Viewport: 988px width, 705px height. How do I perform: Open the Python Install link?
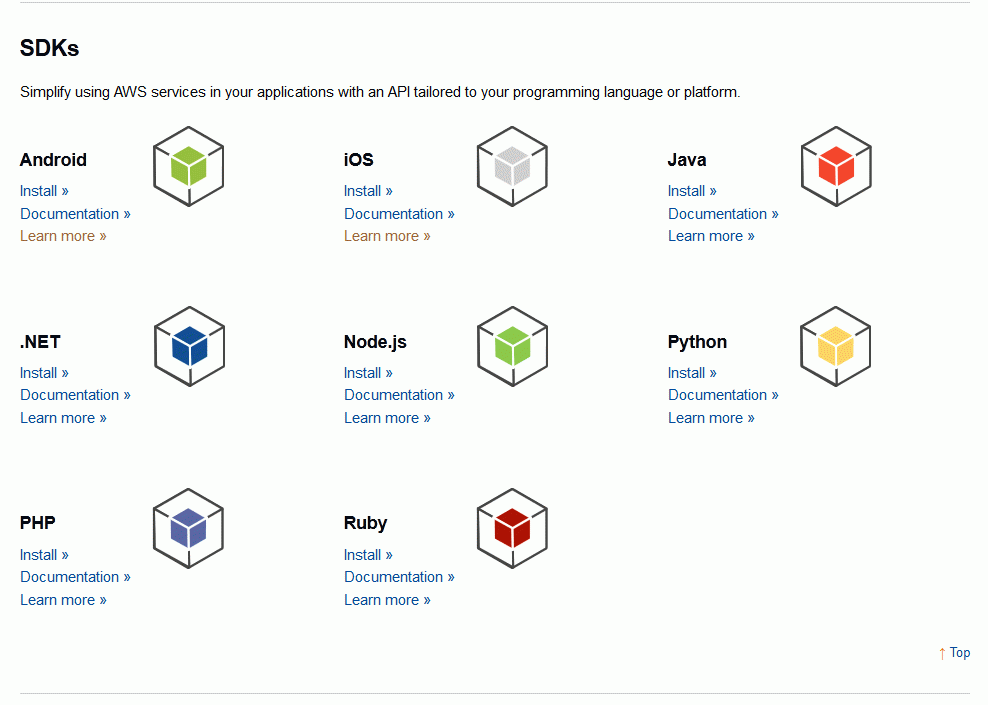click(692, 373)
